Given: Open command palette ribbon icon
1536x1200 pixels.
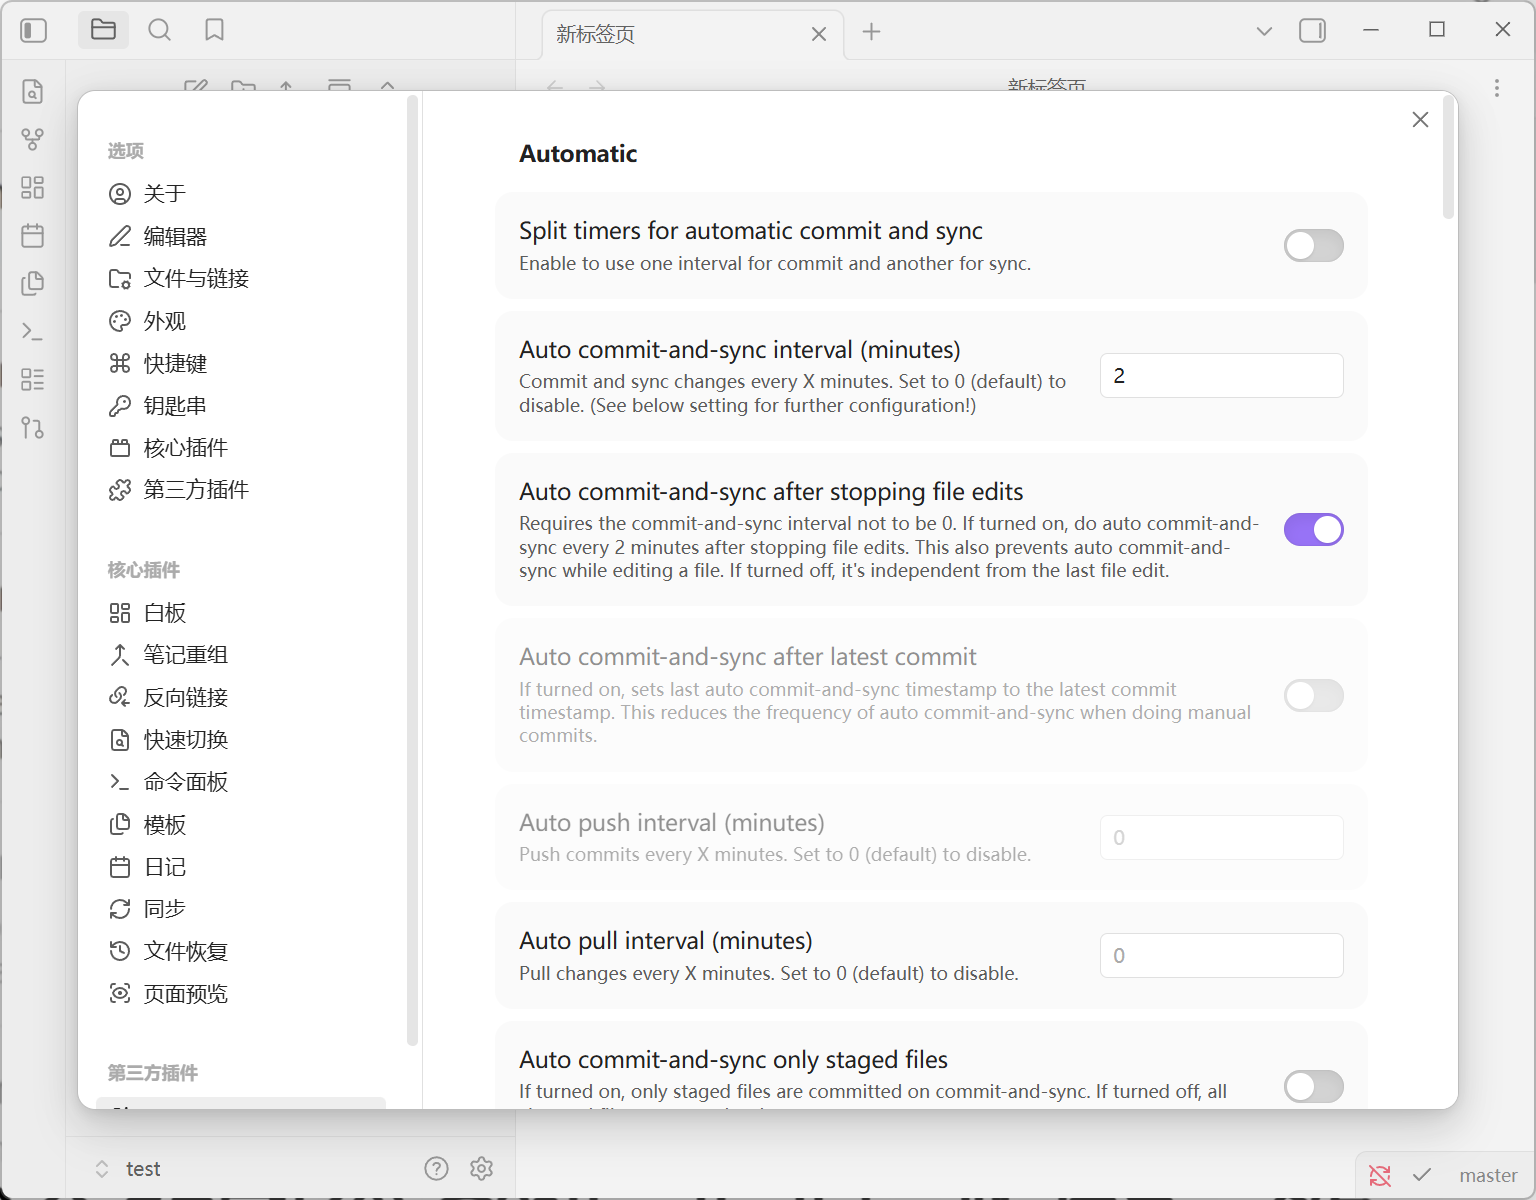Looking at the screenshot, I should coord(33,331).
